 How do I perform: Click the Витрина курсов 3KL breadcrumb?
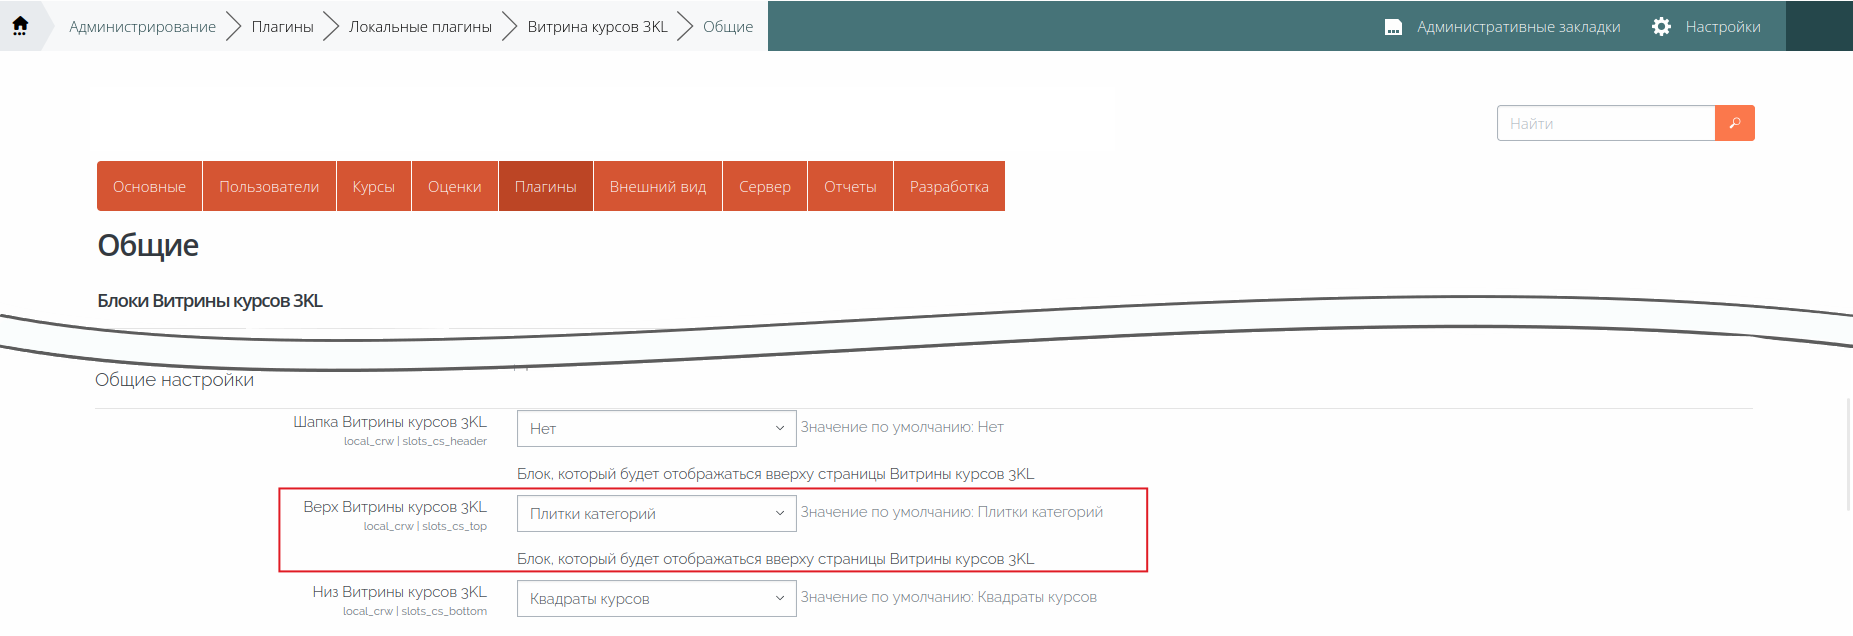(597, 27)
